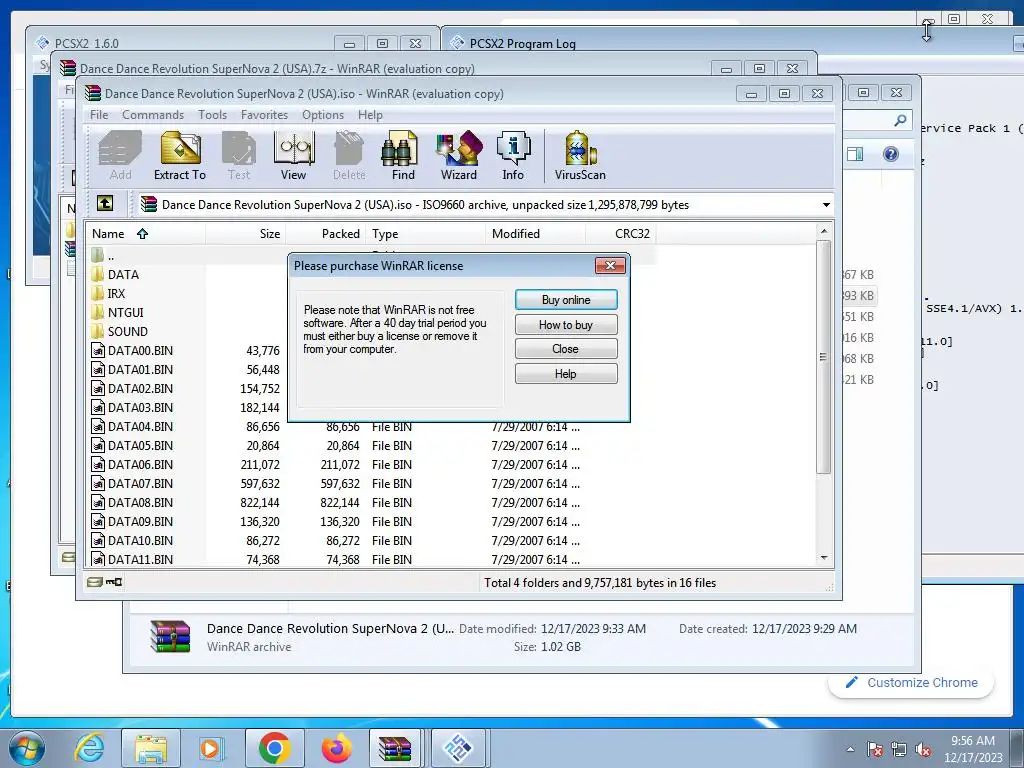Click the file list vertical scrollbar thumb

(824, 357)
